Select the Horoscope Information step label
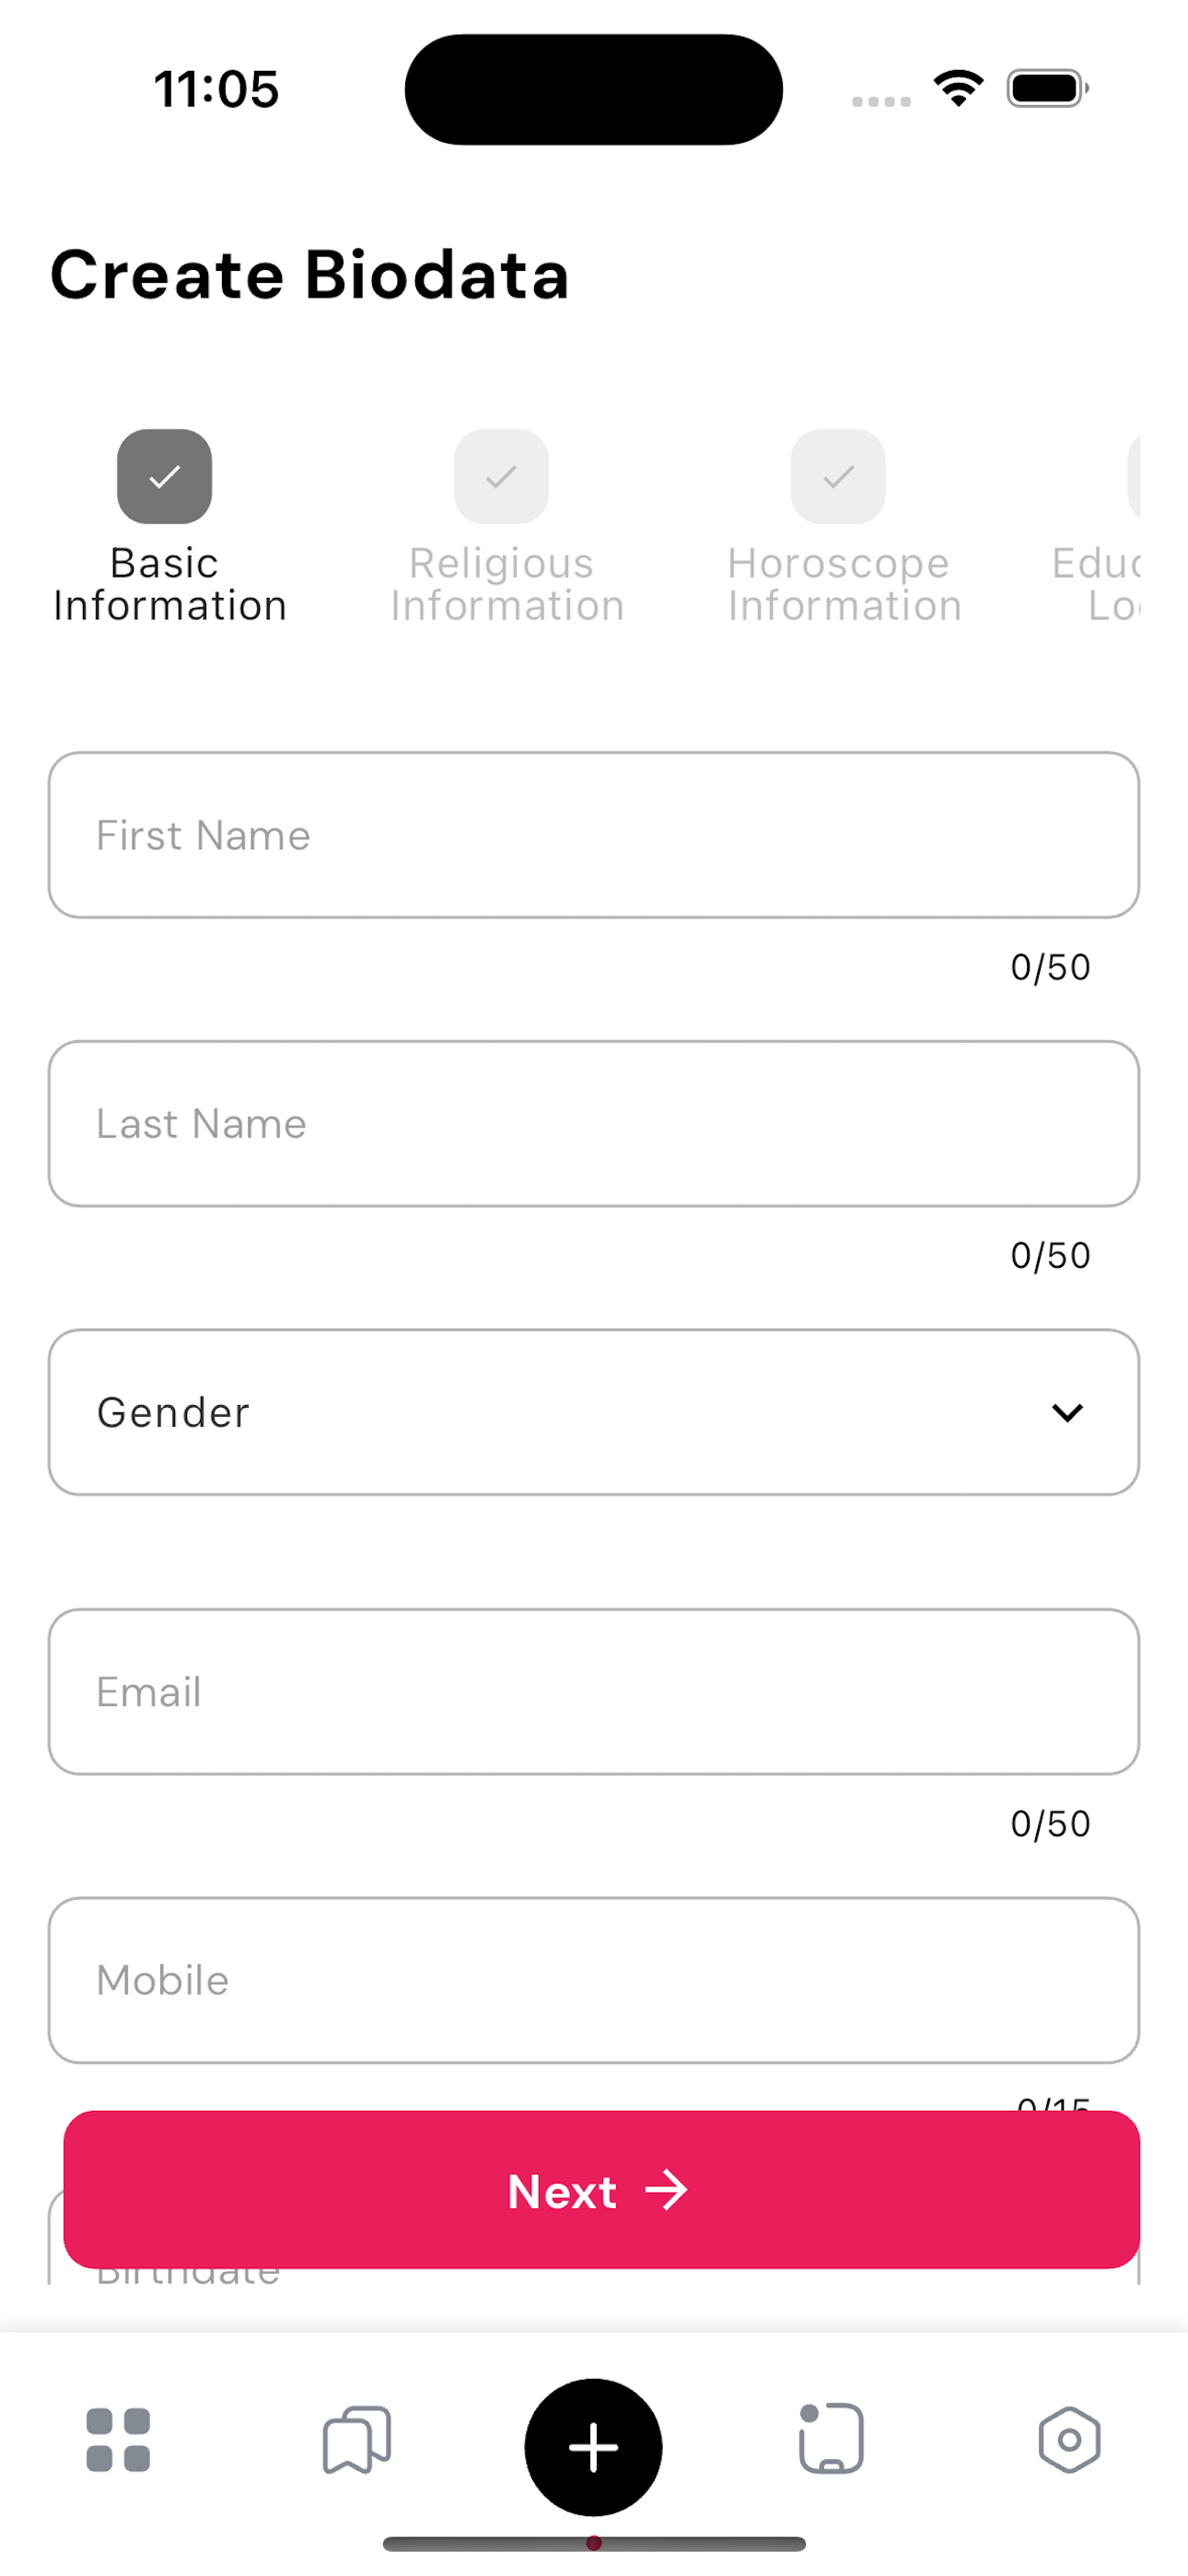This screenshot has height=2576, width=1188. 844,585
